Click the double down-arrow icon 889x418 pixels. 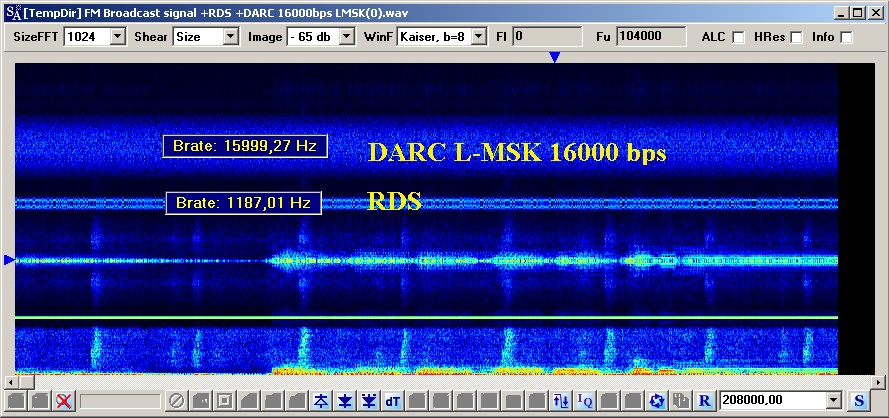click(x=369, y=401)
